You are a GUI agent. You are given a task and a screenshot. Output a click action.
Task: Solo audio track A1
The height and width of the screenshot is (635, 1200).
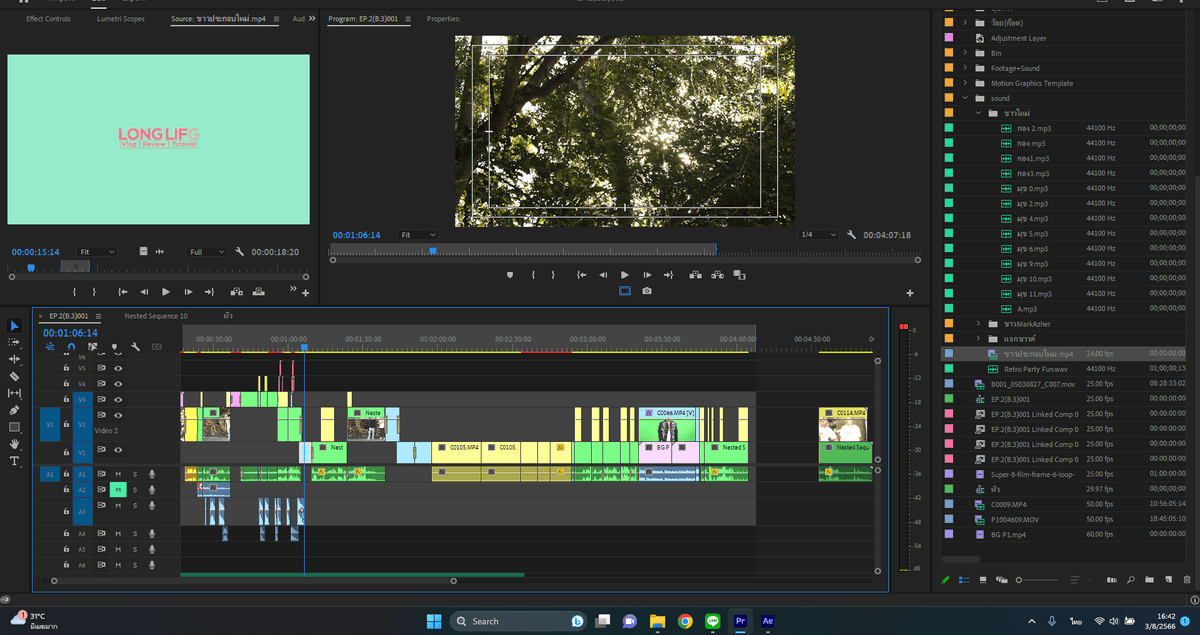pos(135,474)
